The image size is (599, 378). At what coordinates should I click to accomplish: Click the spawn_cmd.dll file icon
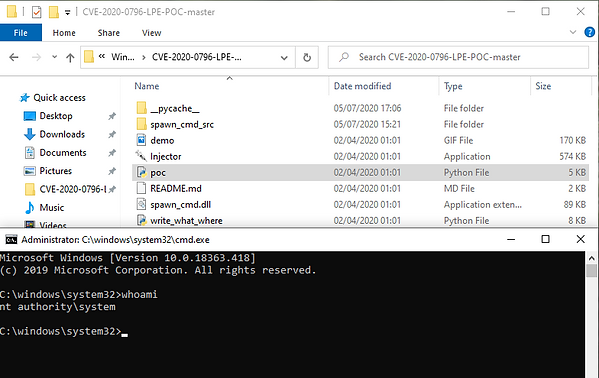pos(141,204)
